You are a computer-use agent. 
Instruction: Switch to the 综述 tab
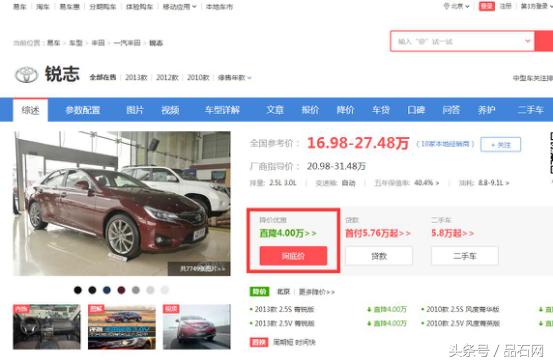coord(30,110)
